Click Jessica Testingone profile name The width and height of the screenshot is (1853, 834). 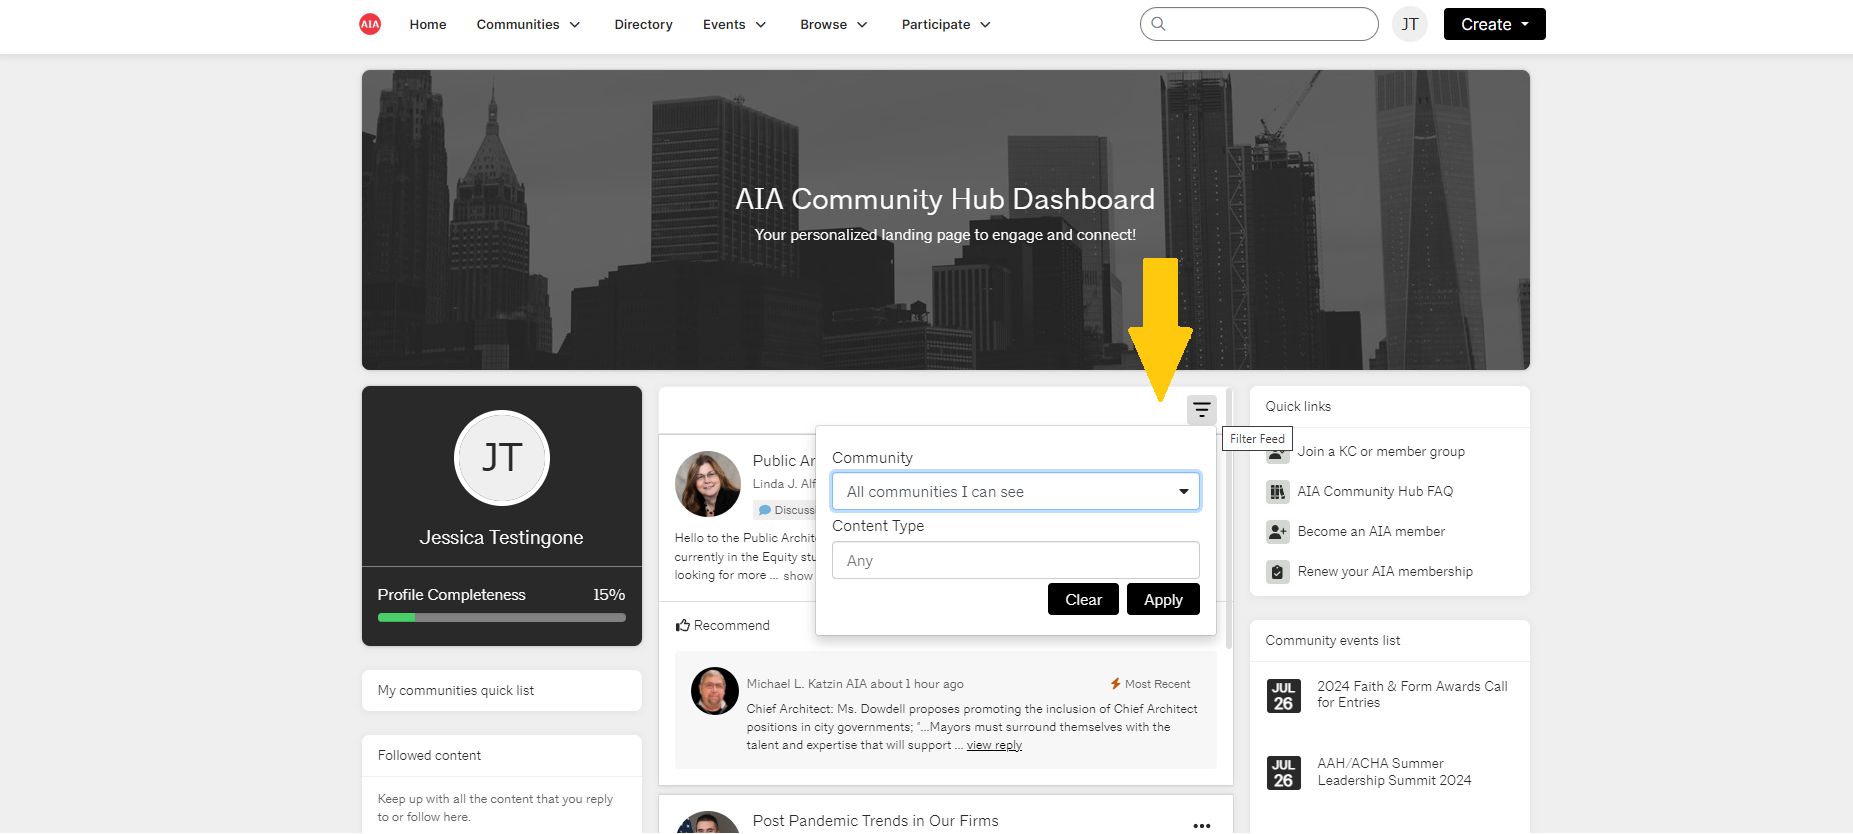click(x=501, y=537)
